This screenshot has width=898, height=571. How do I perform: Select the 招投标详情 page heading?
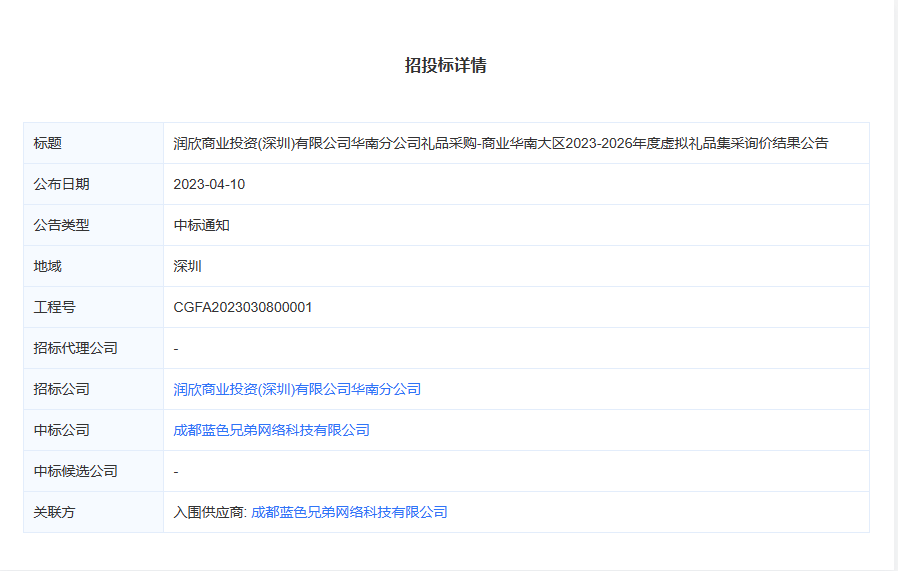(446, 65)
